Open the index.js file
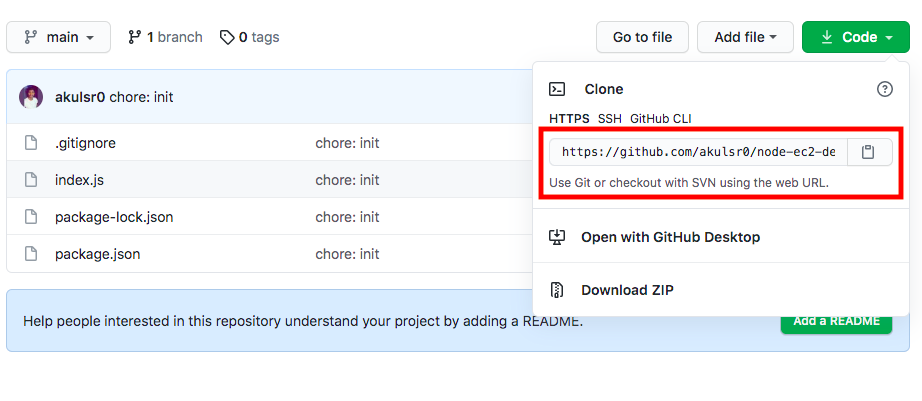Screen dimensions: 922x401 [x=79, y=180]
